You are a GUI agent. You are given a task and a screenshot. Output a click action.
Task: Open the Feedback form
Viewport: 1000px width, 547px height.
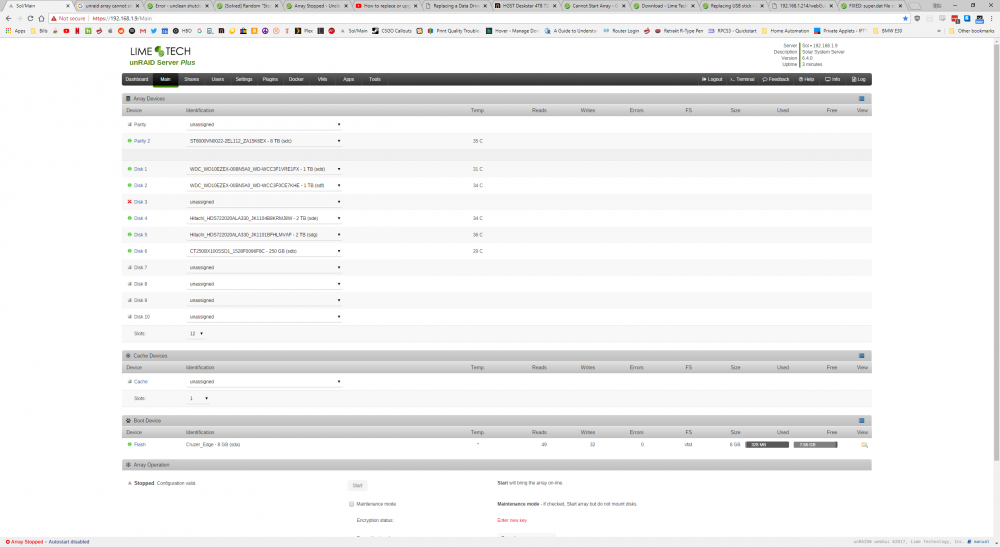(776, 80)
